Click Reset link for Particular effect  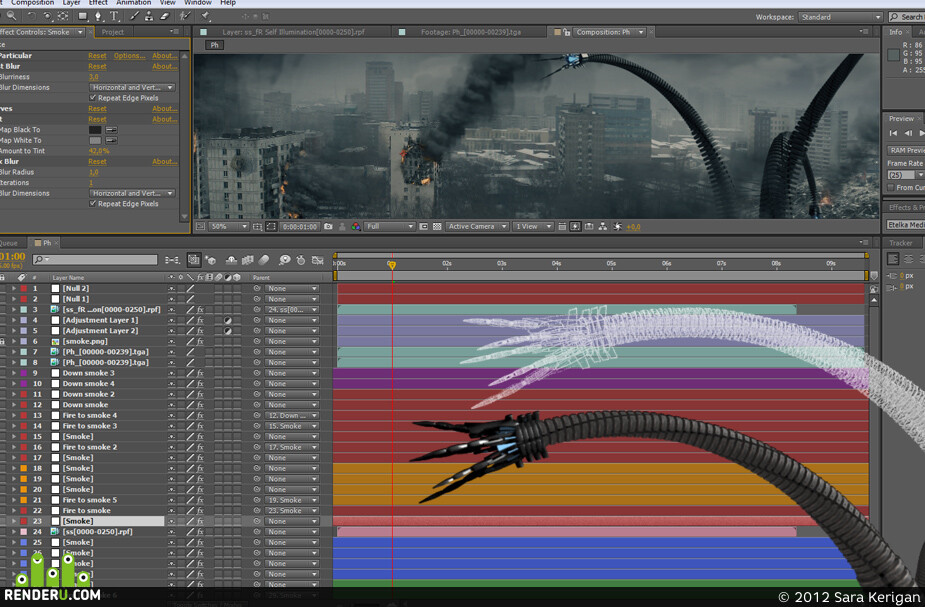(x=97, y=55)
